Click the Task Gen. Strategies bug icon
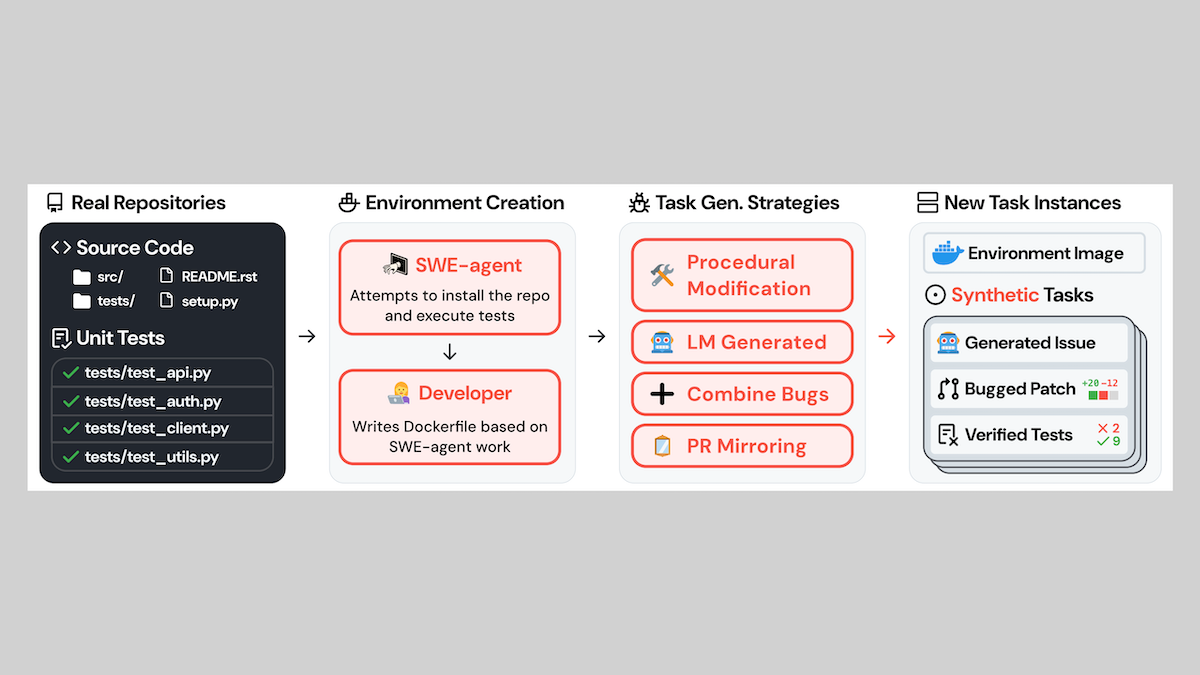Viewport: 1200px width, 675px height. tap(639, 203)
